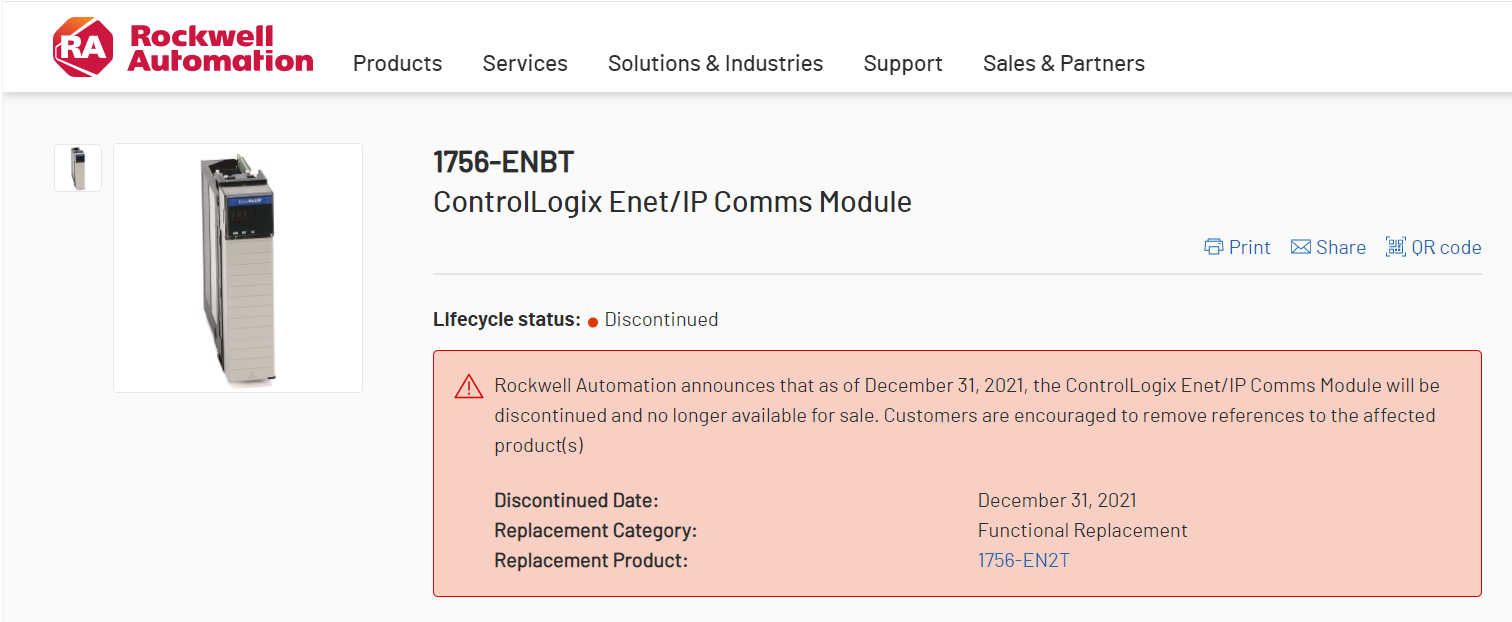Click the Share text link
Screen dimensions: 1512x622
(1341, 247)
